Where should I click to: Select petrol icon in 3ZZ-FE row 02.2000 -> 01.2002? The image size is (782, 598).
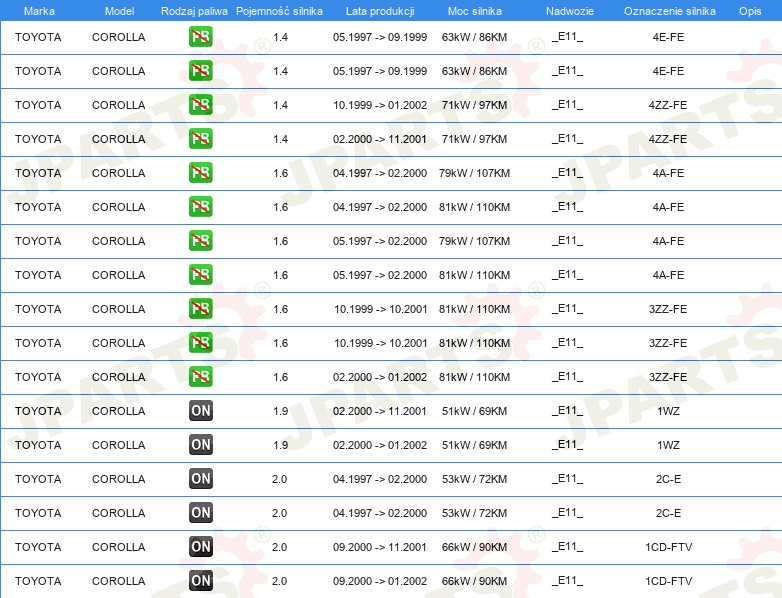point(200,377)
